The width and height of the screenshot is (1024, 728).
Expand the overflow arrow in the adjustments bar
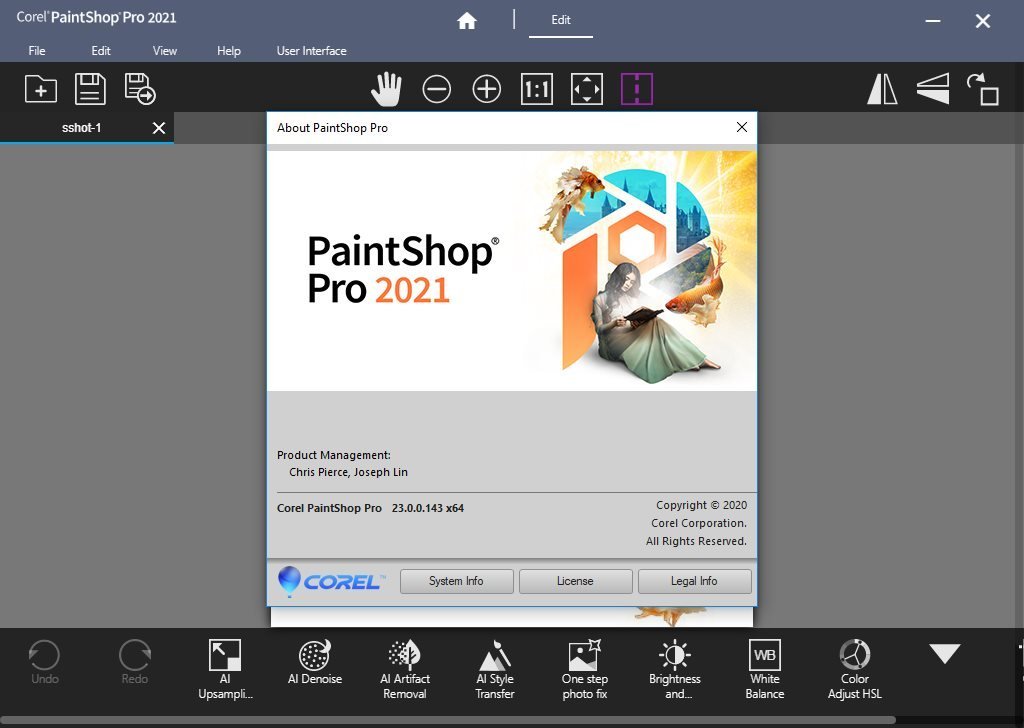pyautogui.click(x=944, y=655)
